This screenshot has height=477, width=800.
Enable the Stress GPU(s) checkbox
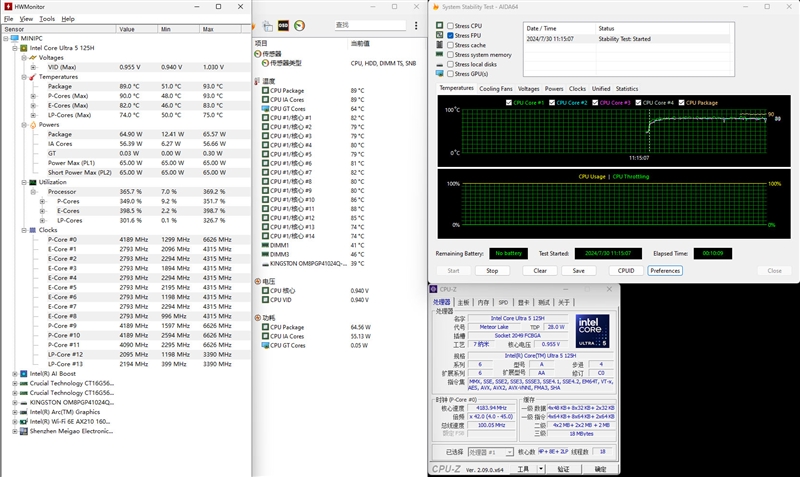[x=451, y=73]
